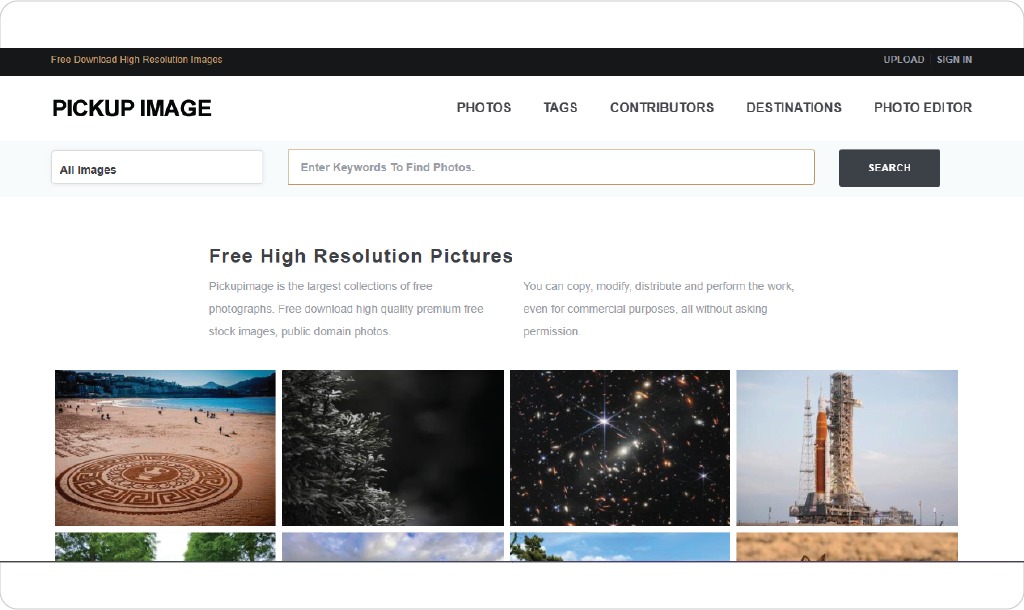The image size is (1024, 610).
Task: View the deep space galaxies photo
Action: [x=620, y=448]
